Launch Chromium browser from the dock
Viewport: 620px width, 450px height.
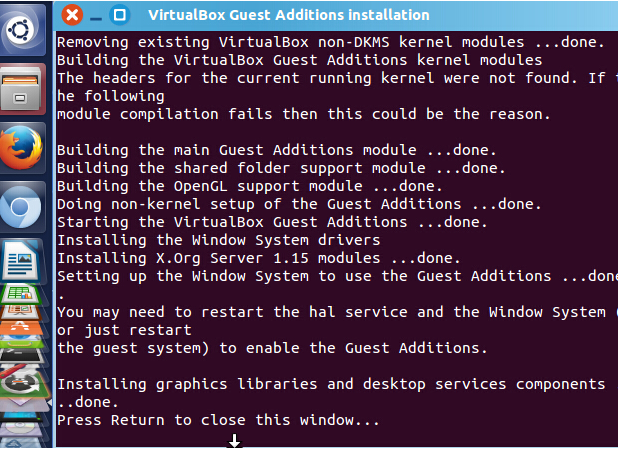[x=21, y=207]
